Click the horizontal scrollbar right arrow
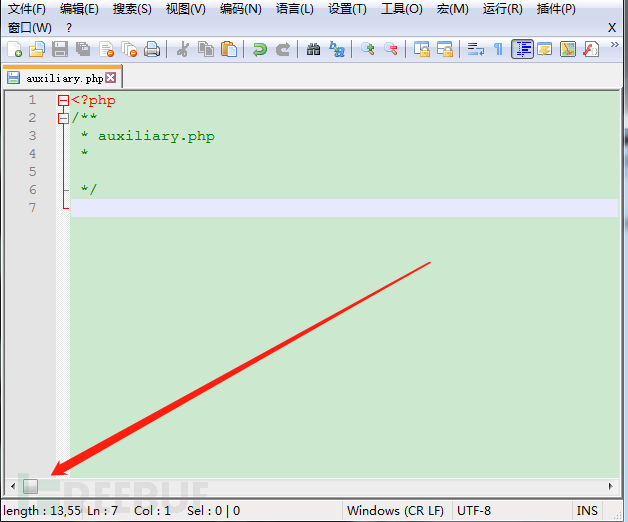The height and width of the screenshot is (522, 628). tap(610, 486)
